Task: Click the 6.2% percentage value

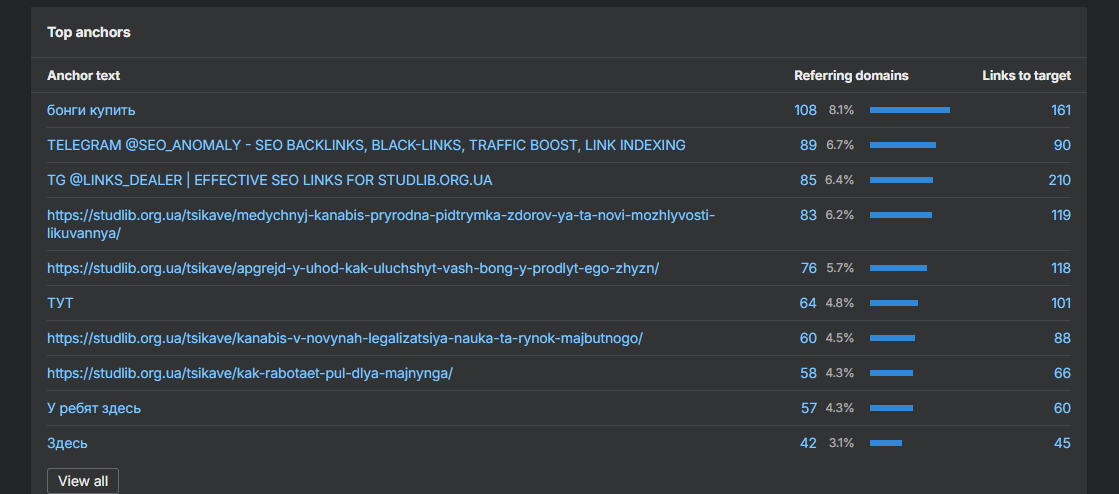Action: coord(840,215)
